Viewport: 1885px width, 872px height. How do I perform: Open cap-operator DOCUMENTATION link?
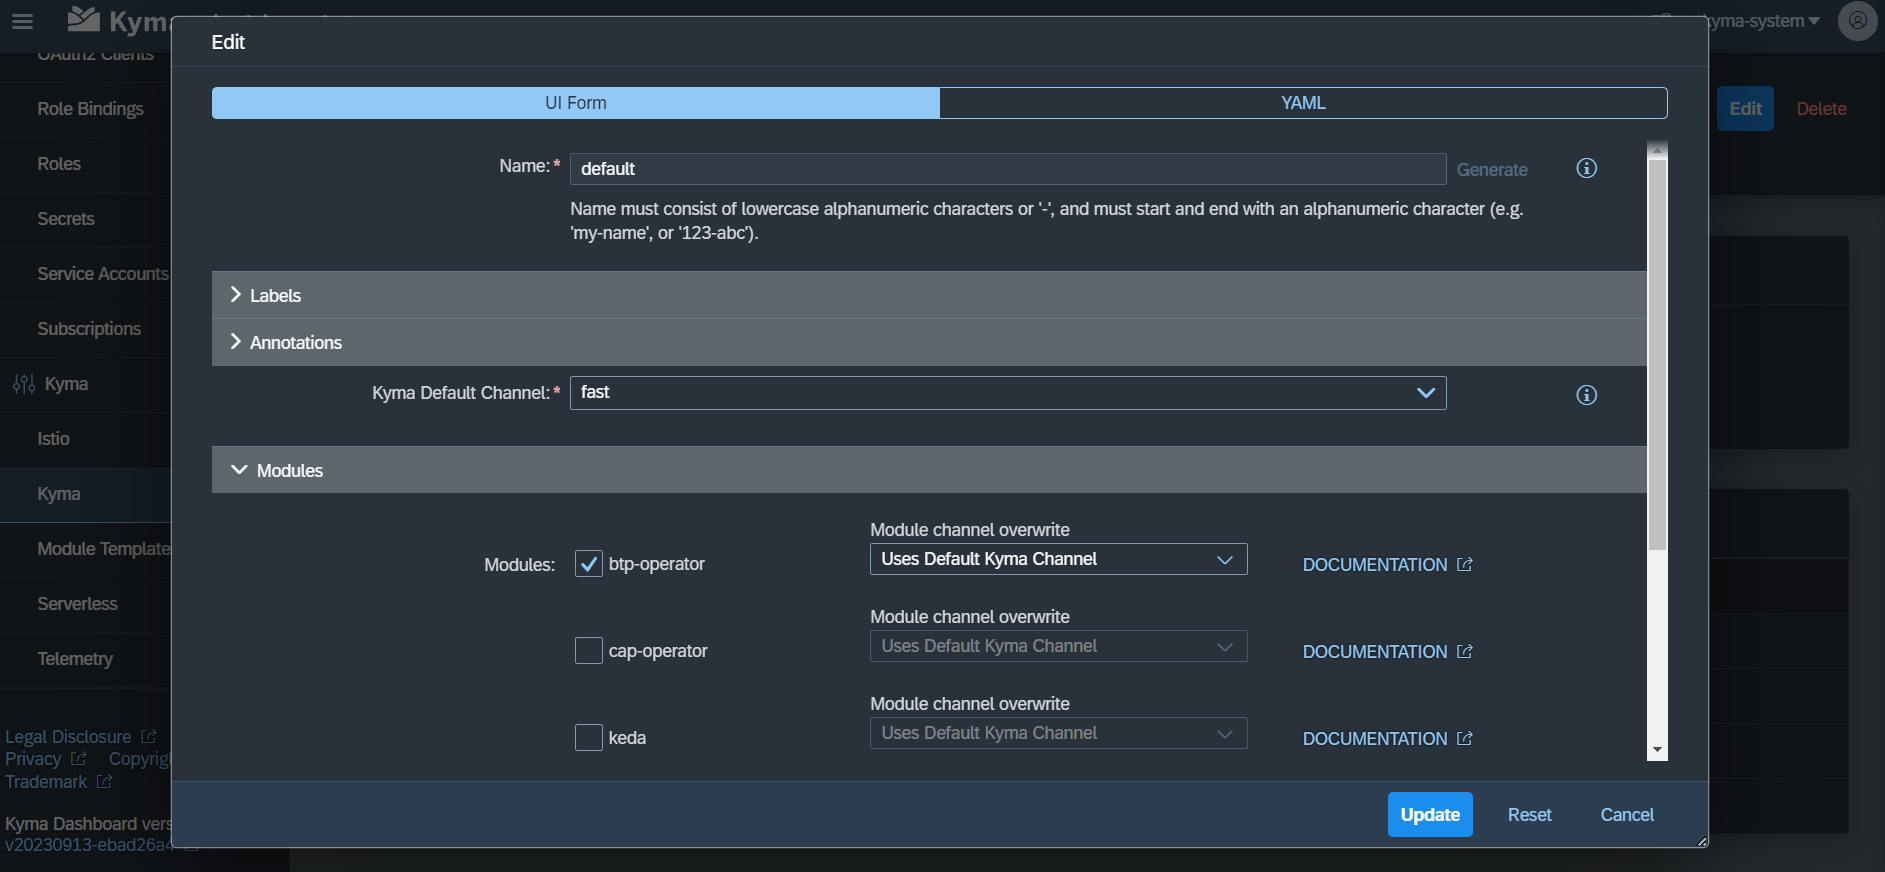point(1375,652)
